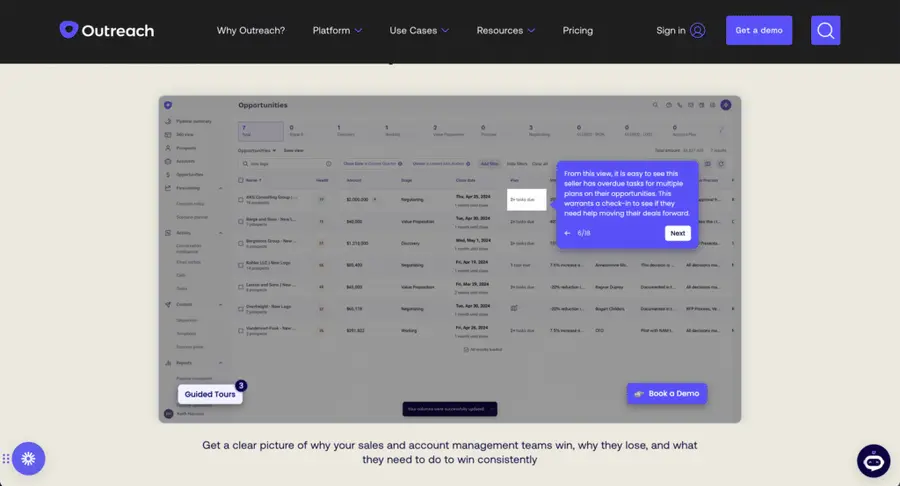Image resolution: width=900 pixels, height=486 pixels.
Task: Collapse the Reports sidebar section chevron
Action: 220,363
